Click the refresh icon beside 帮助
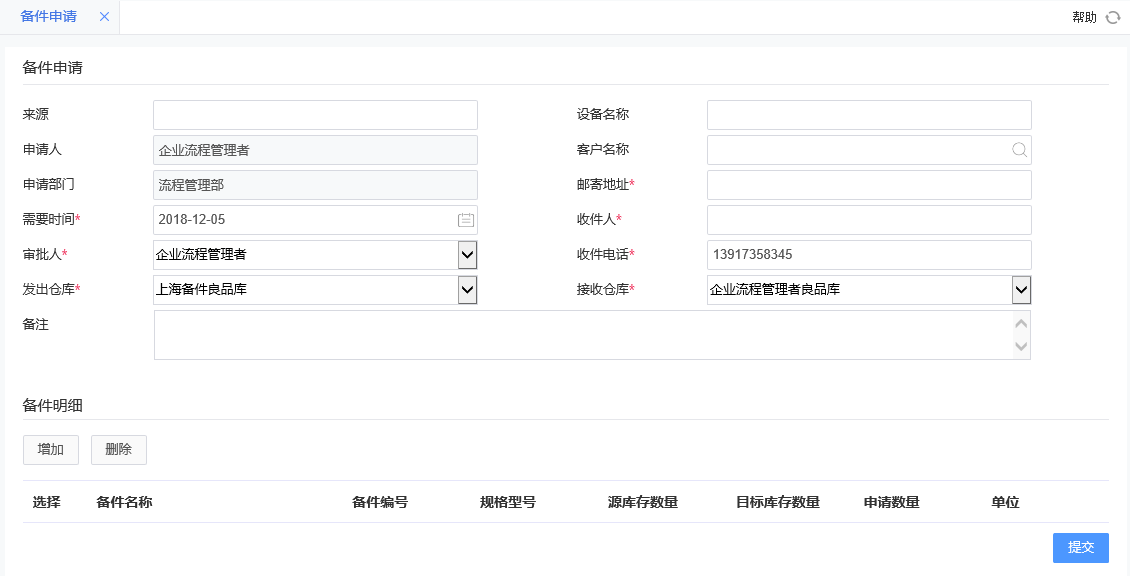Viewport: 1130px width, 576px height. pyautogui.click(x=1112, y=17)
